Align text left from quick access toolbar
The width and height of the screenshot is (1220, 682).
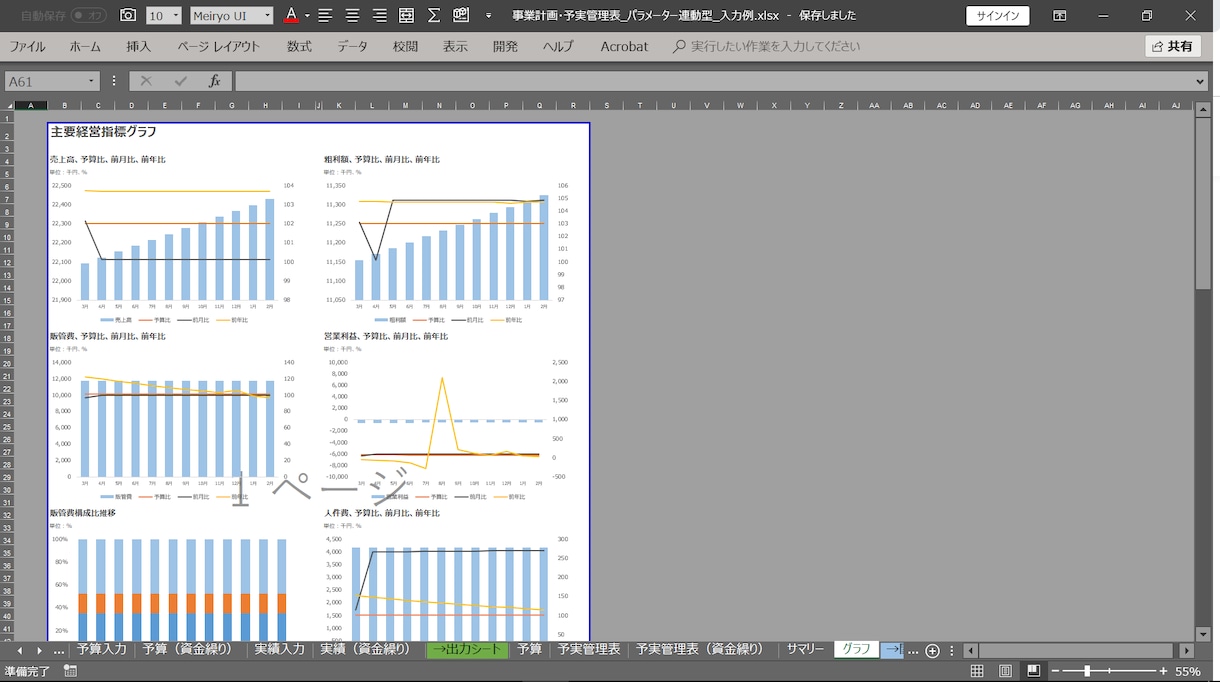(325, 15)
